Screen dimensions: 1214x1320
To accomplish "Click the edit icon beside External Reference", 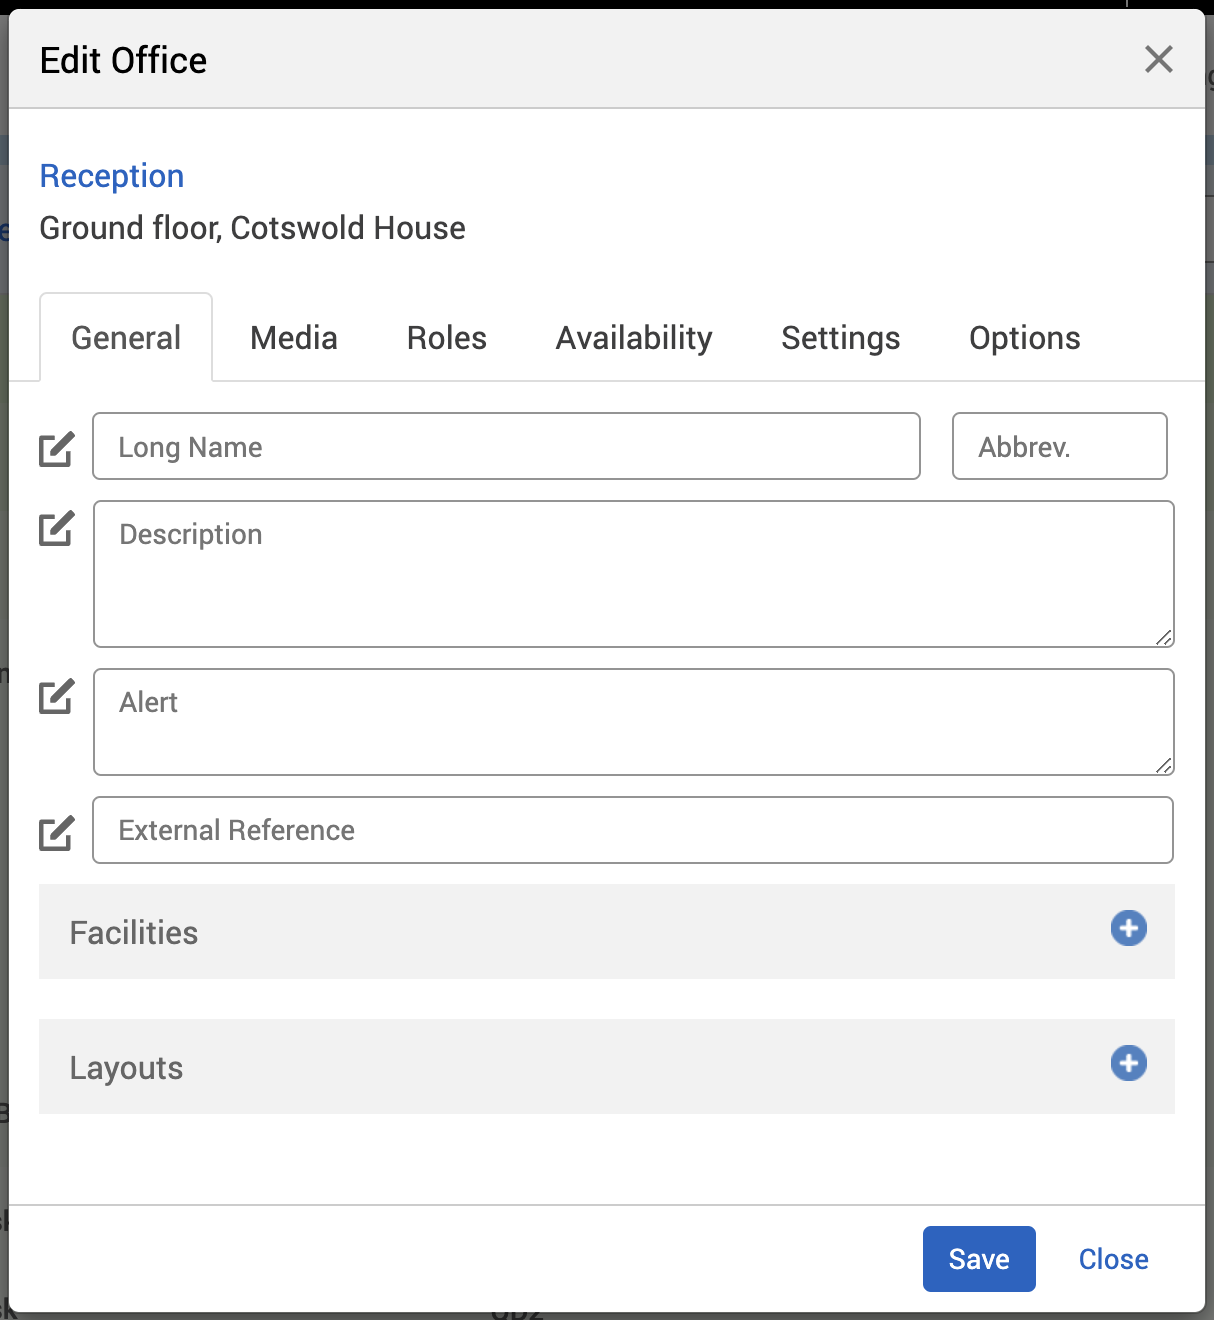I will [x=57, y=833].
